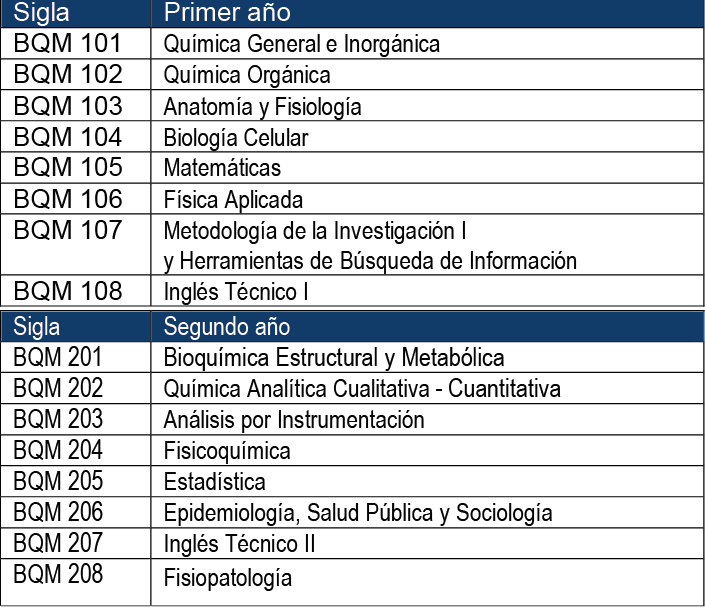Screen dimensions: 705x612
Task: Click the BQM 104 code cell
Action: 68,137
